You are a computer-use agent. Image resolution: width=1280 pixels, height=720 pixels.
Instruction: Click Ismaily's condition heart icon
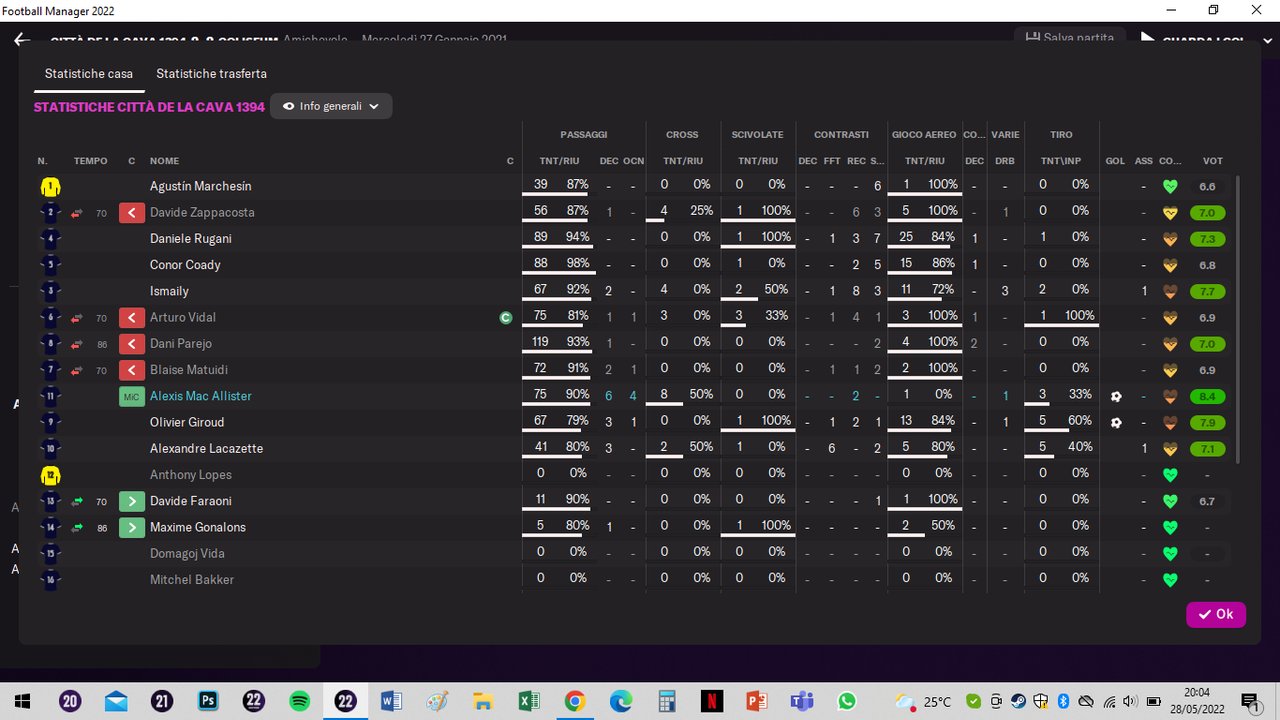coord(1170,292)
